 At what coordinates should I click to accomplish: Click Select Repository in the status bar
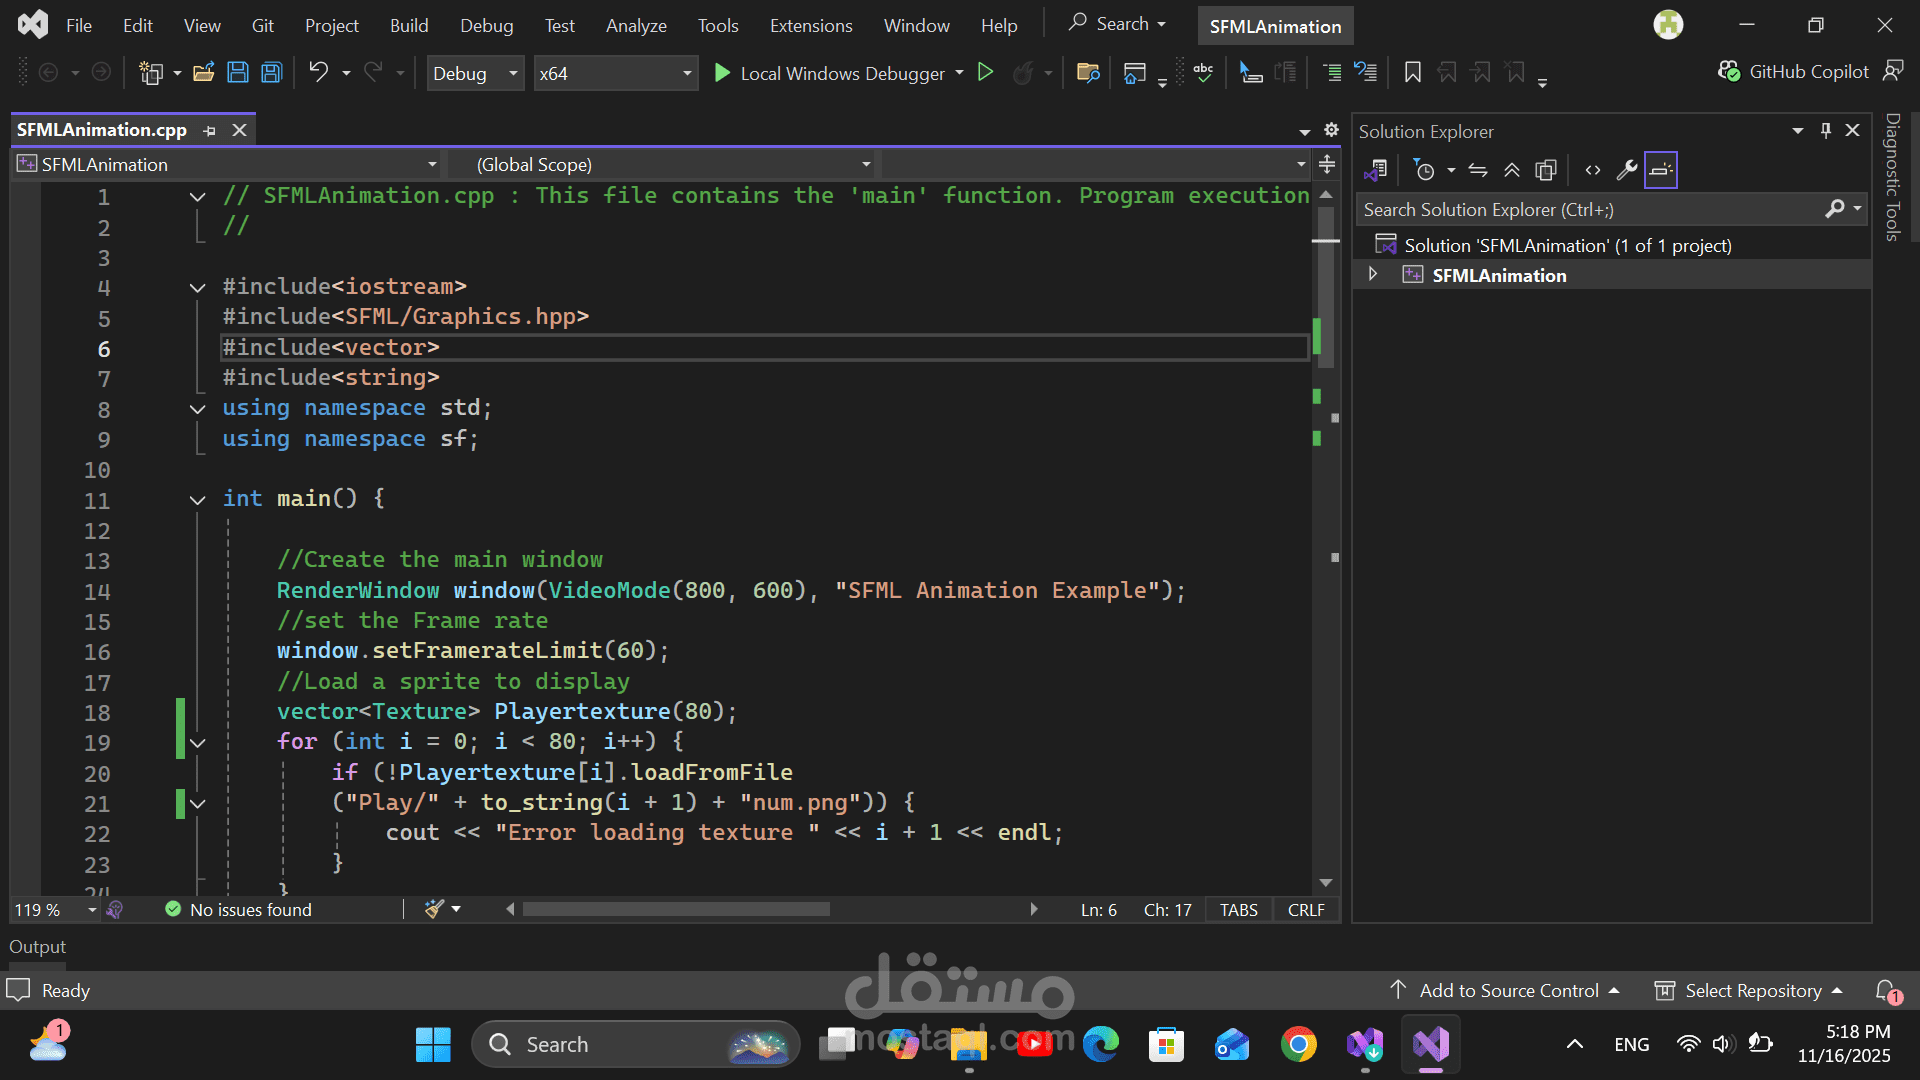1751,990
